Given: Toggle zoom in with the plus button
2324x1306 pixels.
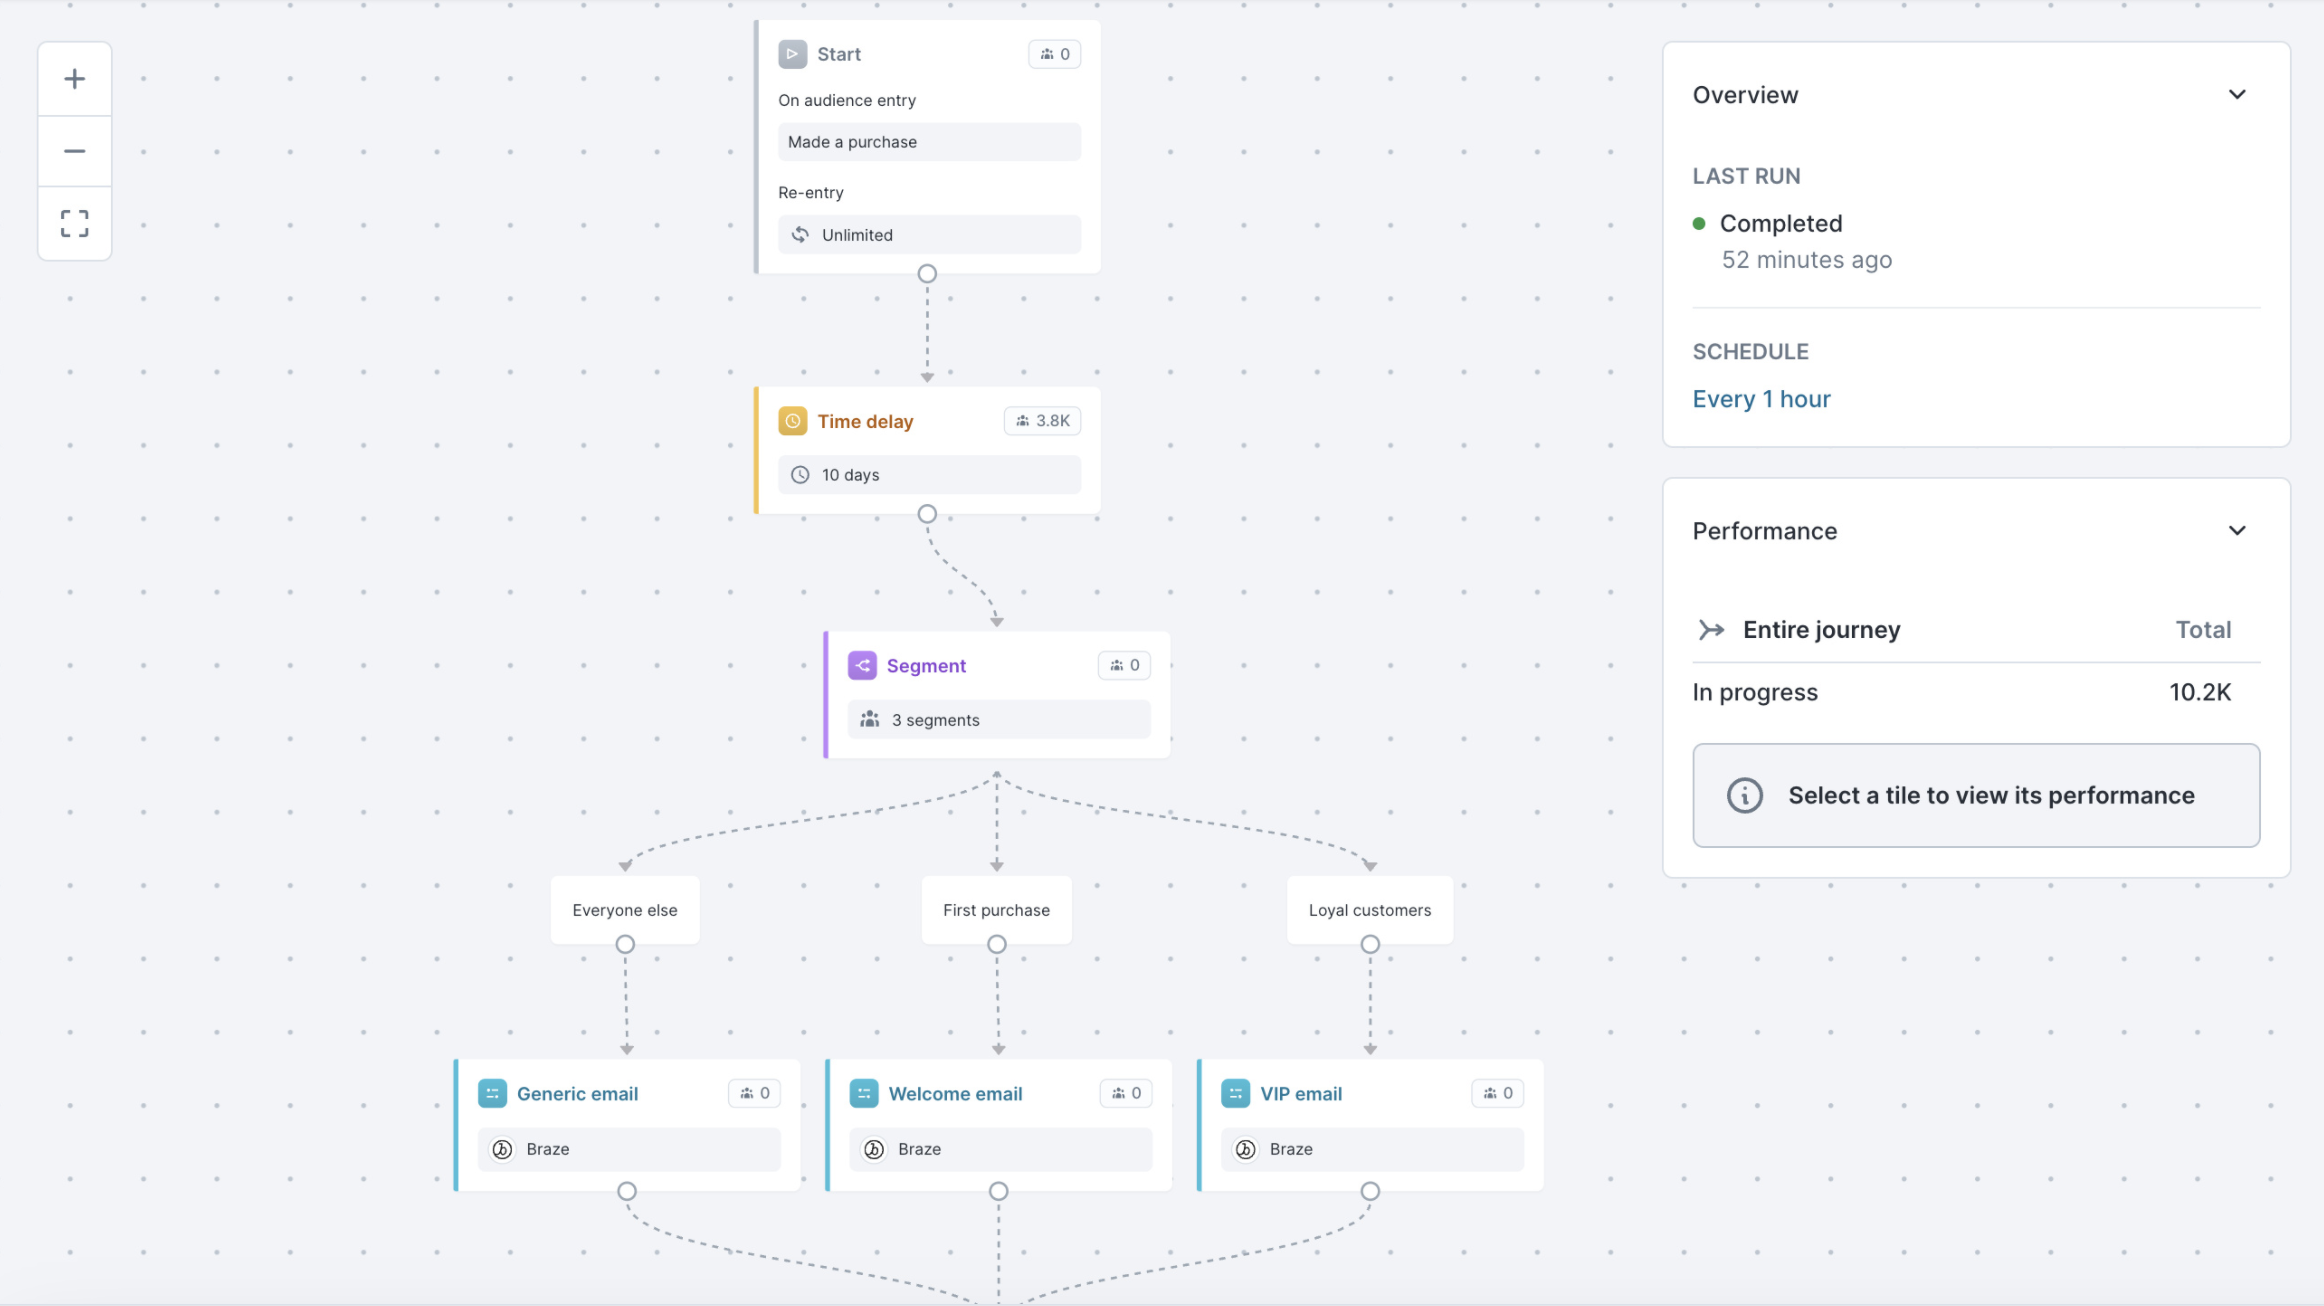Looking at the screenshot, I should point(73,77).
